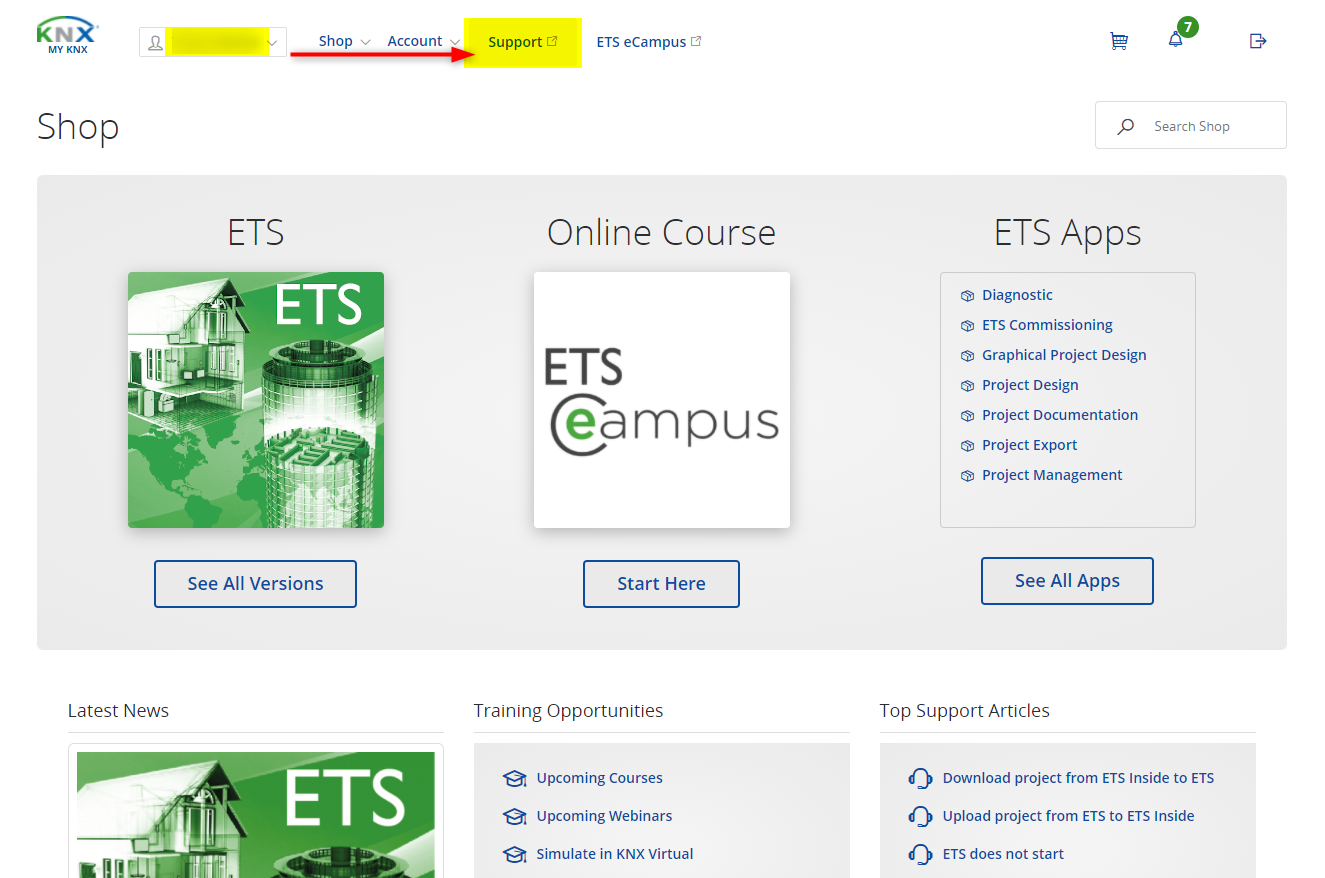Click the ETS house product image
The height and width of the screenshot is (878, 1325).
(x=256, y=400)
